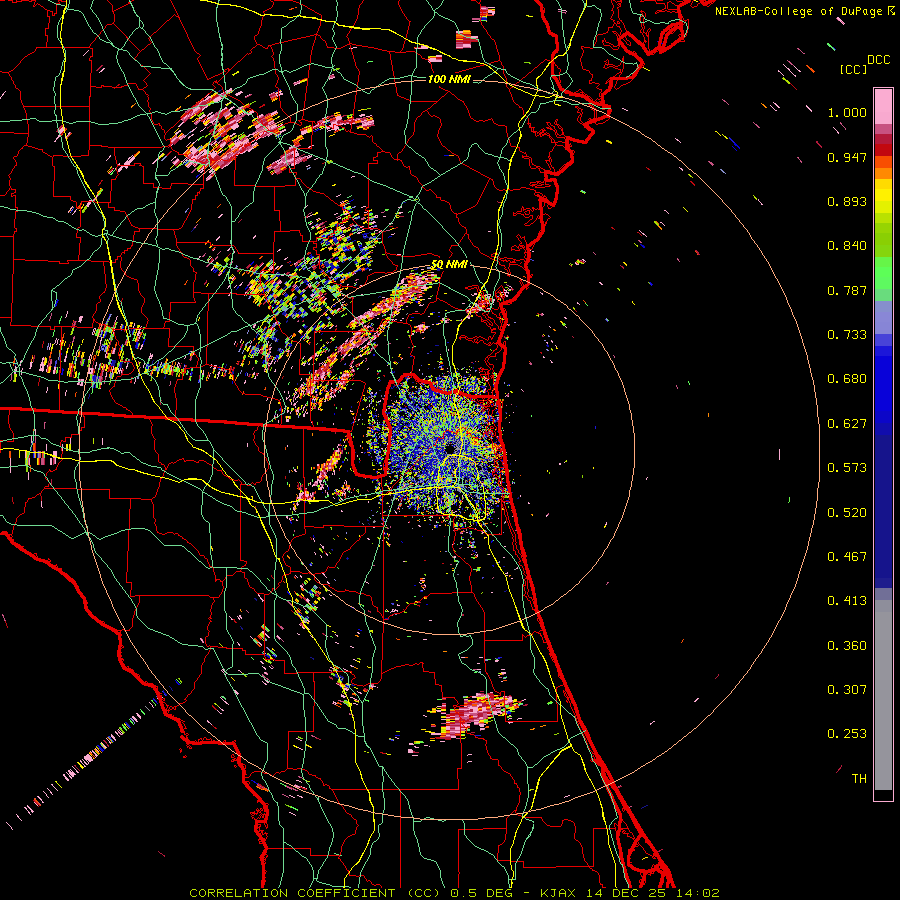The image size is (900, 900).
Task: Click the 0.307 legend value
Action: coord(847,690)
